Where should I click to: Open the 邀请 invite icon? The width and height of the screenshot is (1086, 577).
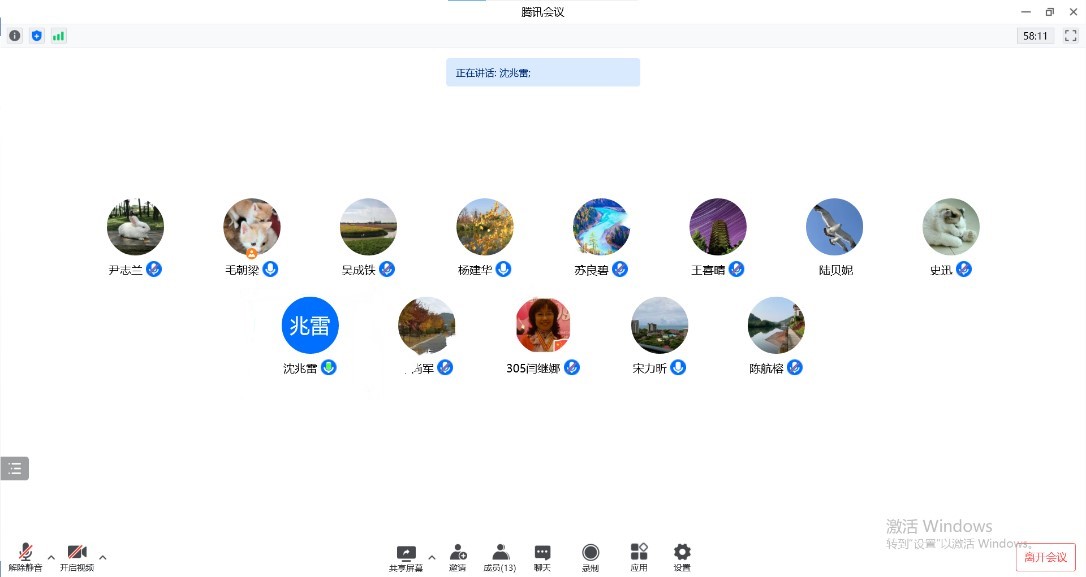[458, 556]
